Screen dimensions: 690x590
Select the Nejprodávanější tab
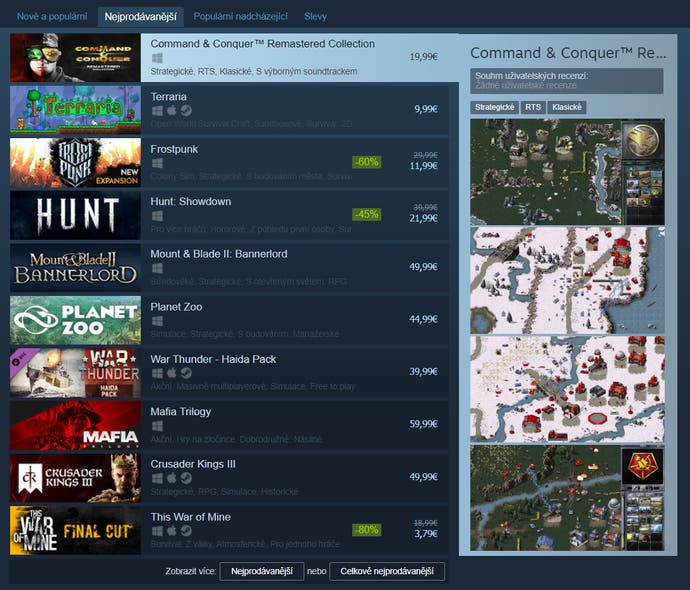140,17
